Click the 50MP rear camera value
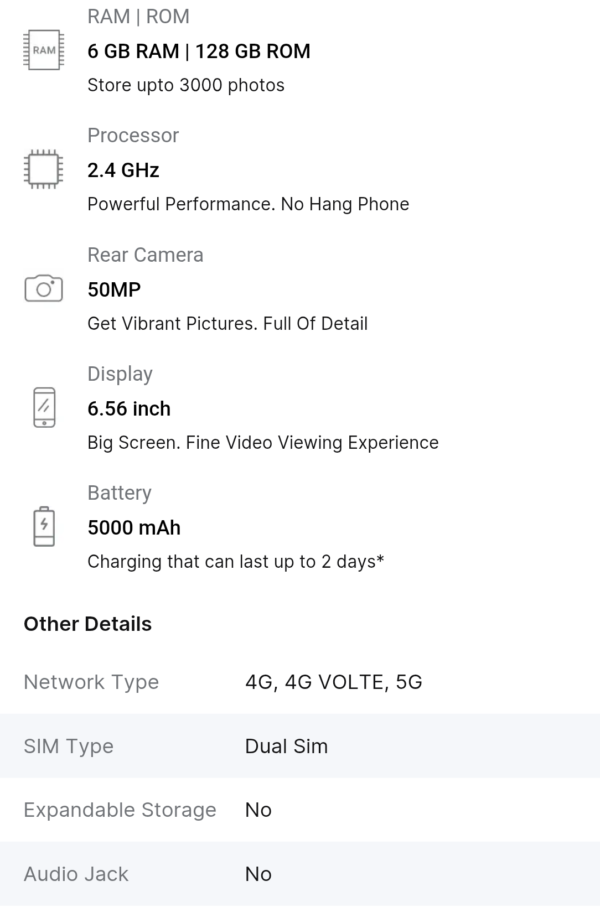Viewport: 600px width, 907px height. [114, 290]
